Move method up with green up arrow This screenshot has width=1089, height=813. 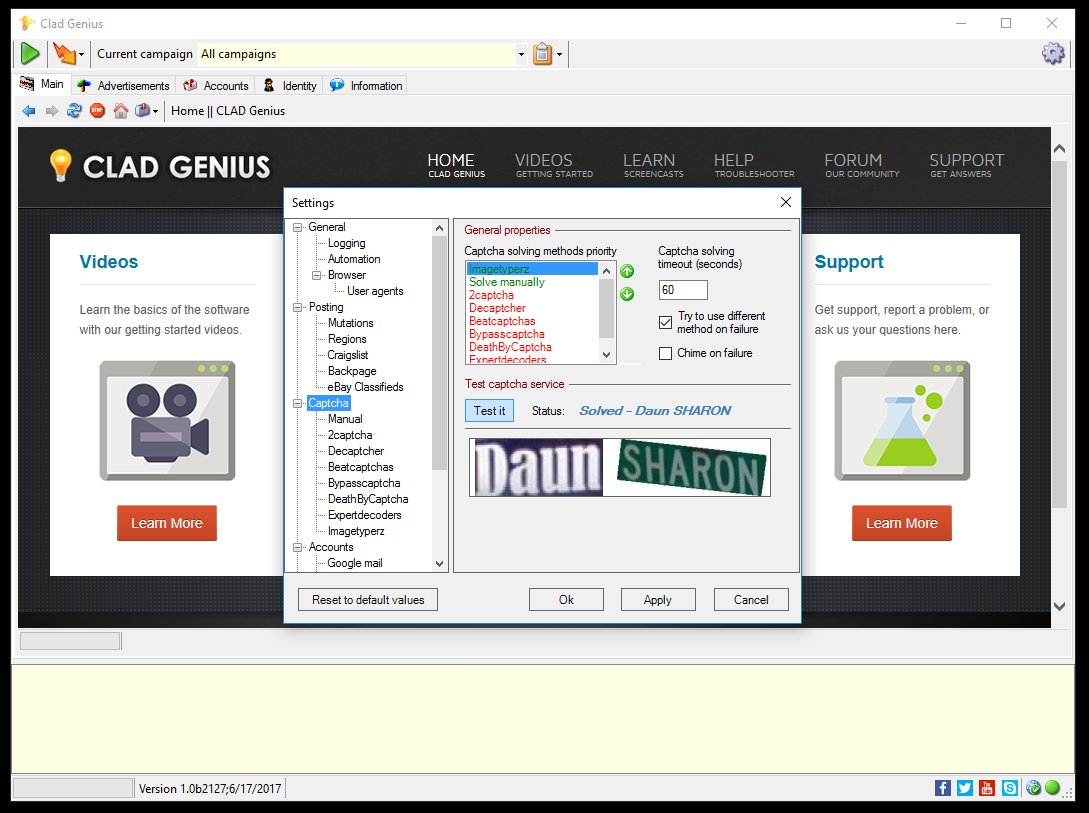(626, 271)
